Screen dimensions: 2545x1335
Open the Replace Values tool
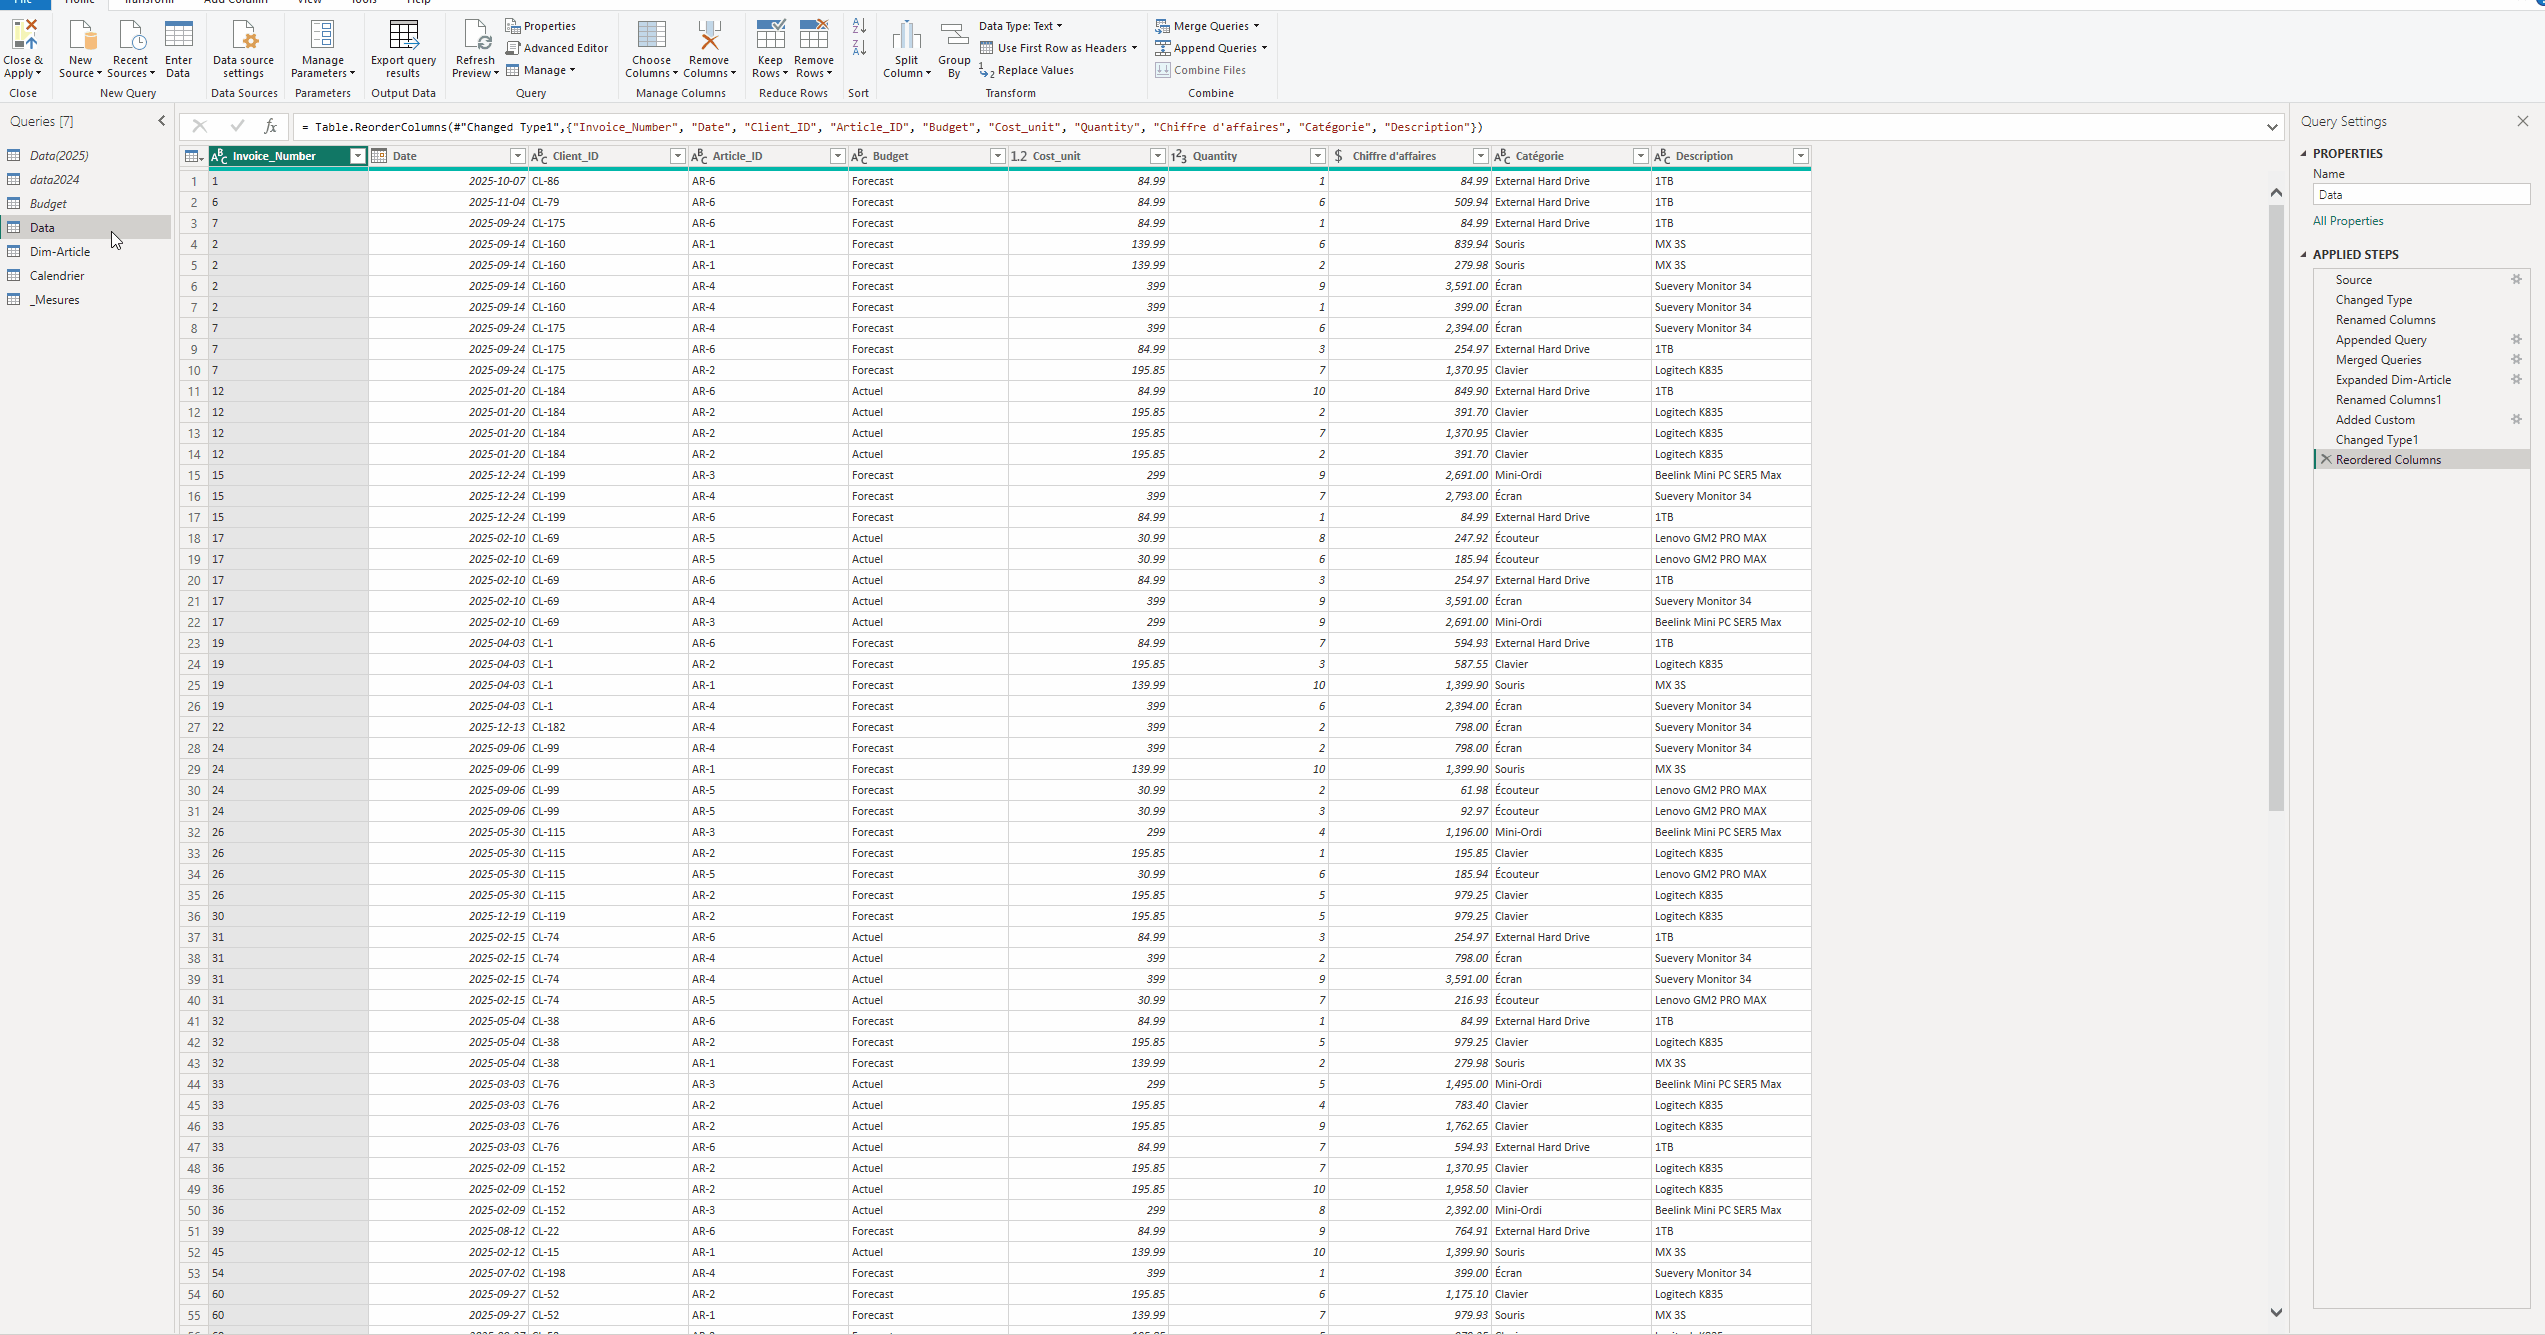click(x=1027, y=70)
